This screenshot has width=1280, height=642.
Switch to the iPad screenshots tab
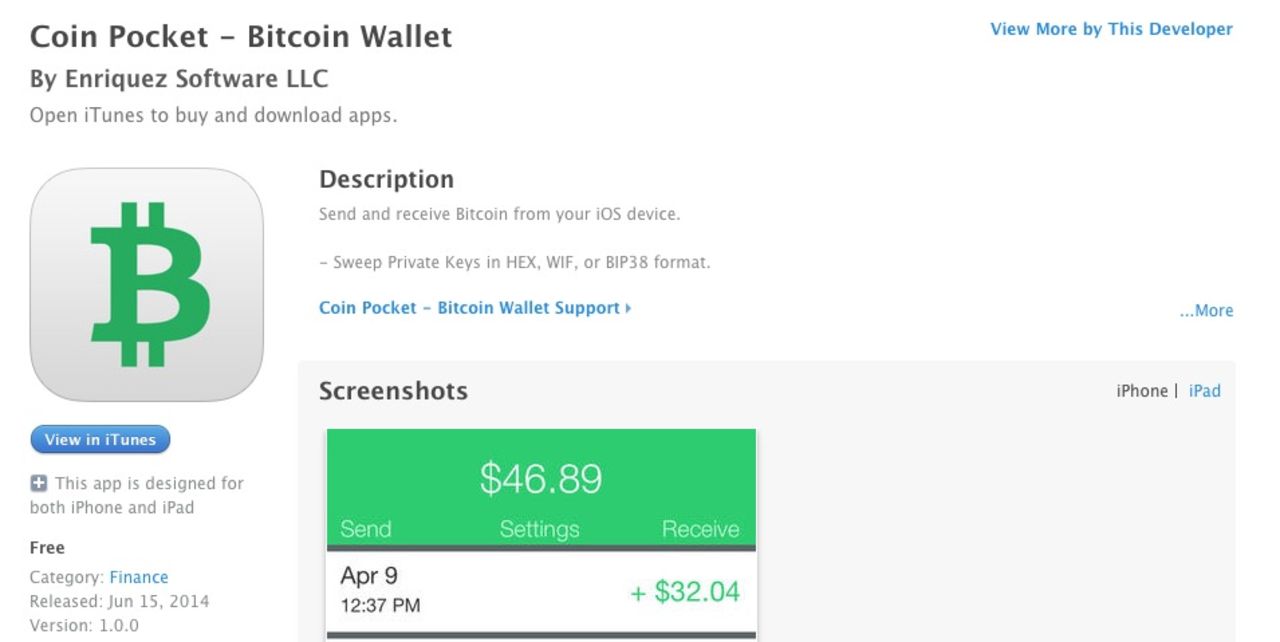[1205, 390]
